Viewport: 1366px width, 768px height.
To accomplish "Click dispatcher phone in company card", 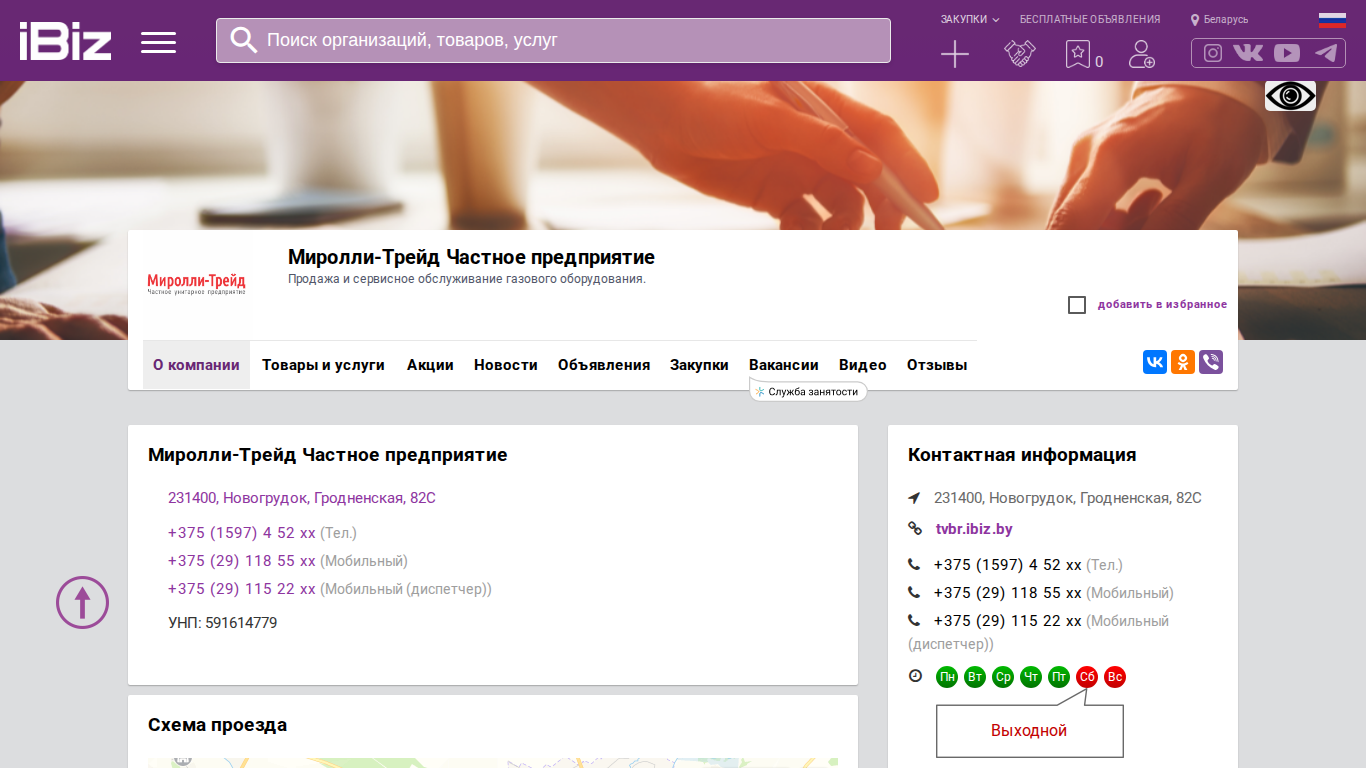I will coord(242,589).
